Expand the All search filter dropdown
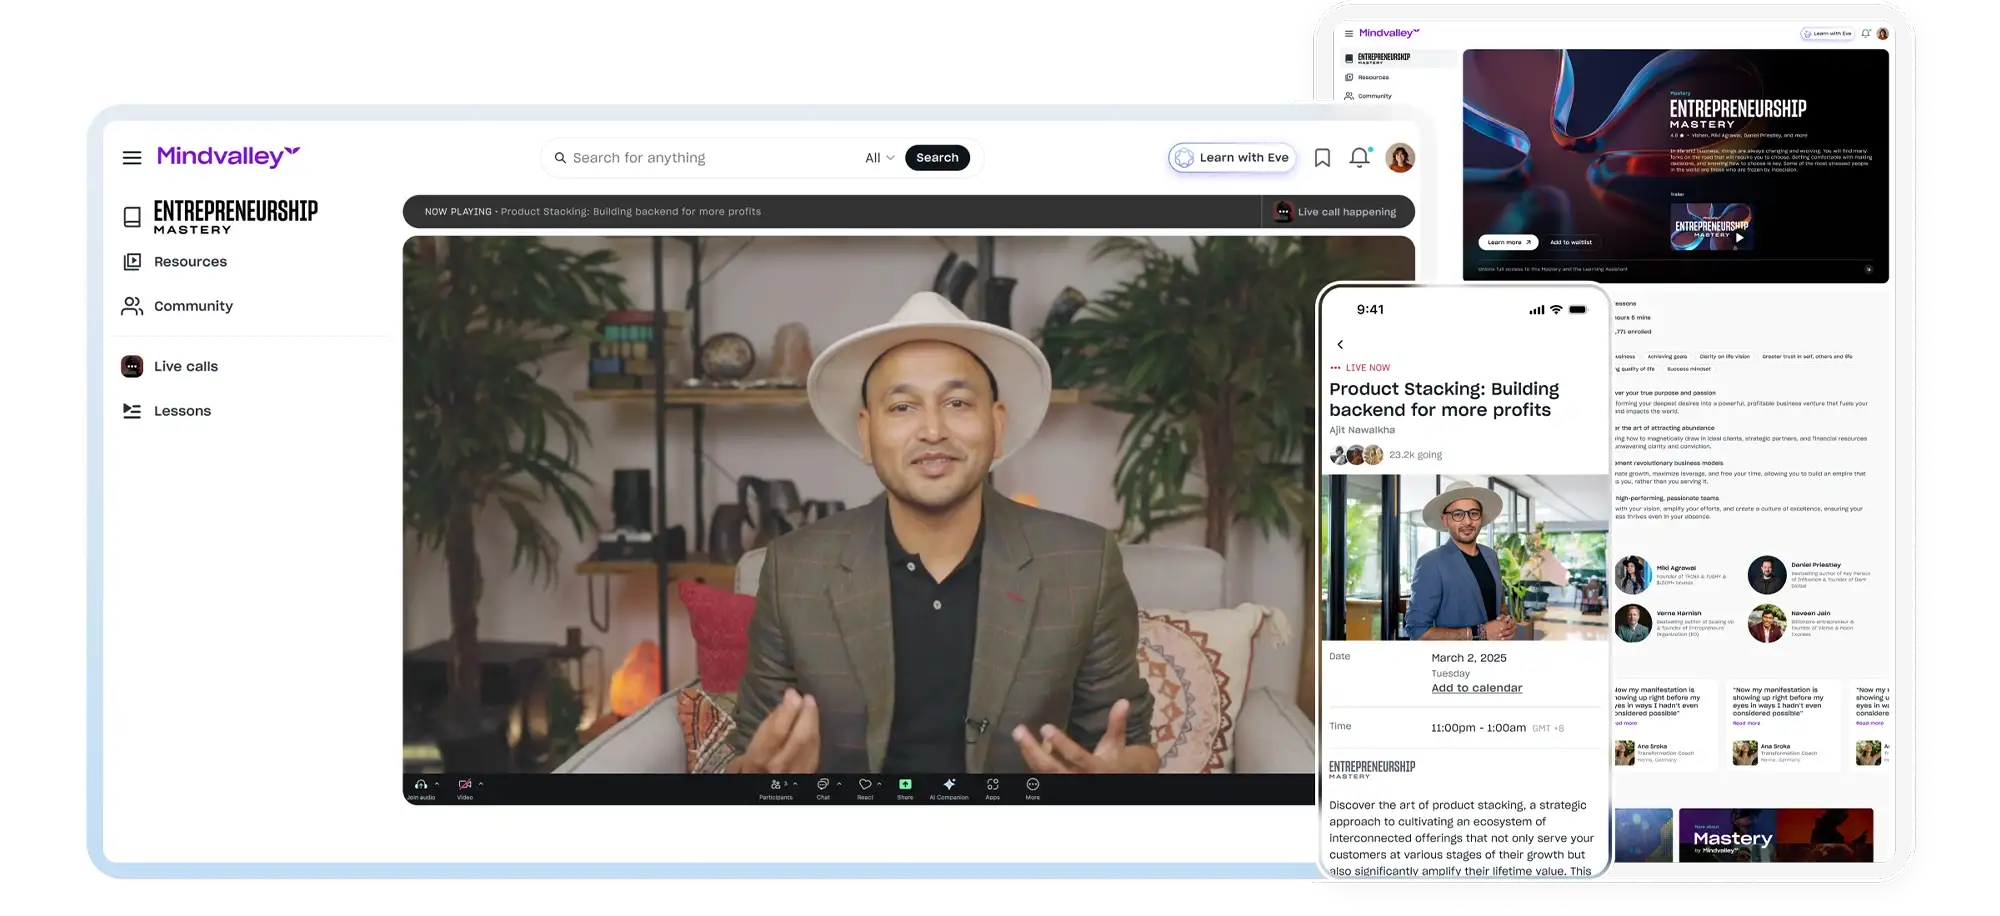The width and height of the screenshot is (2000, 916). (x=879, y=158)
